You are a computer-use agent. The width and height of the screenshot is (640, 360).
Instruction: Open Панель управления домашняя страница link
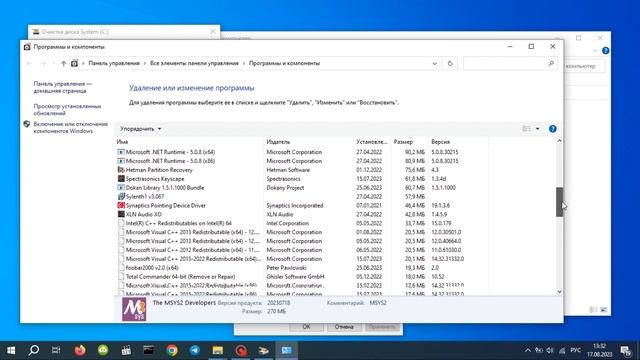pos(63,87)
